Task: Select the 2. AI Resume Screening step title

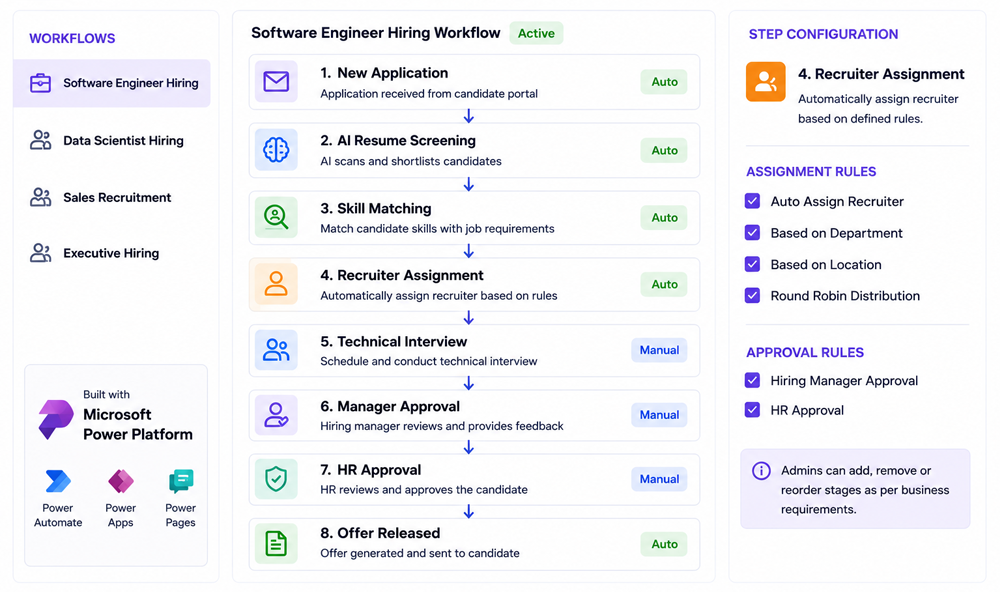Action: (x=398, y=140)
